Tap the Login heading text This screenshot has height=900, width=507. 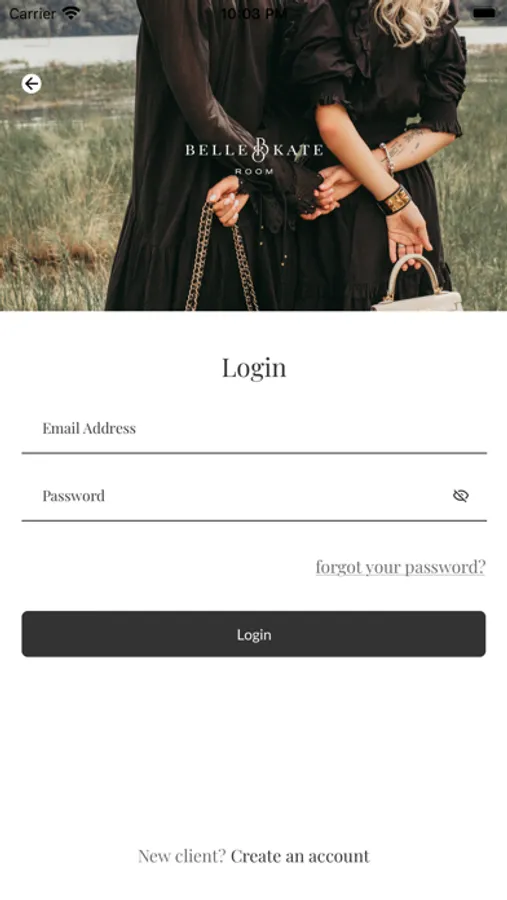(254, 367)
